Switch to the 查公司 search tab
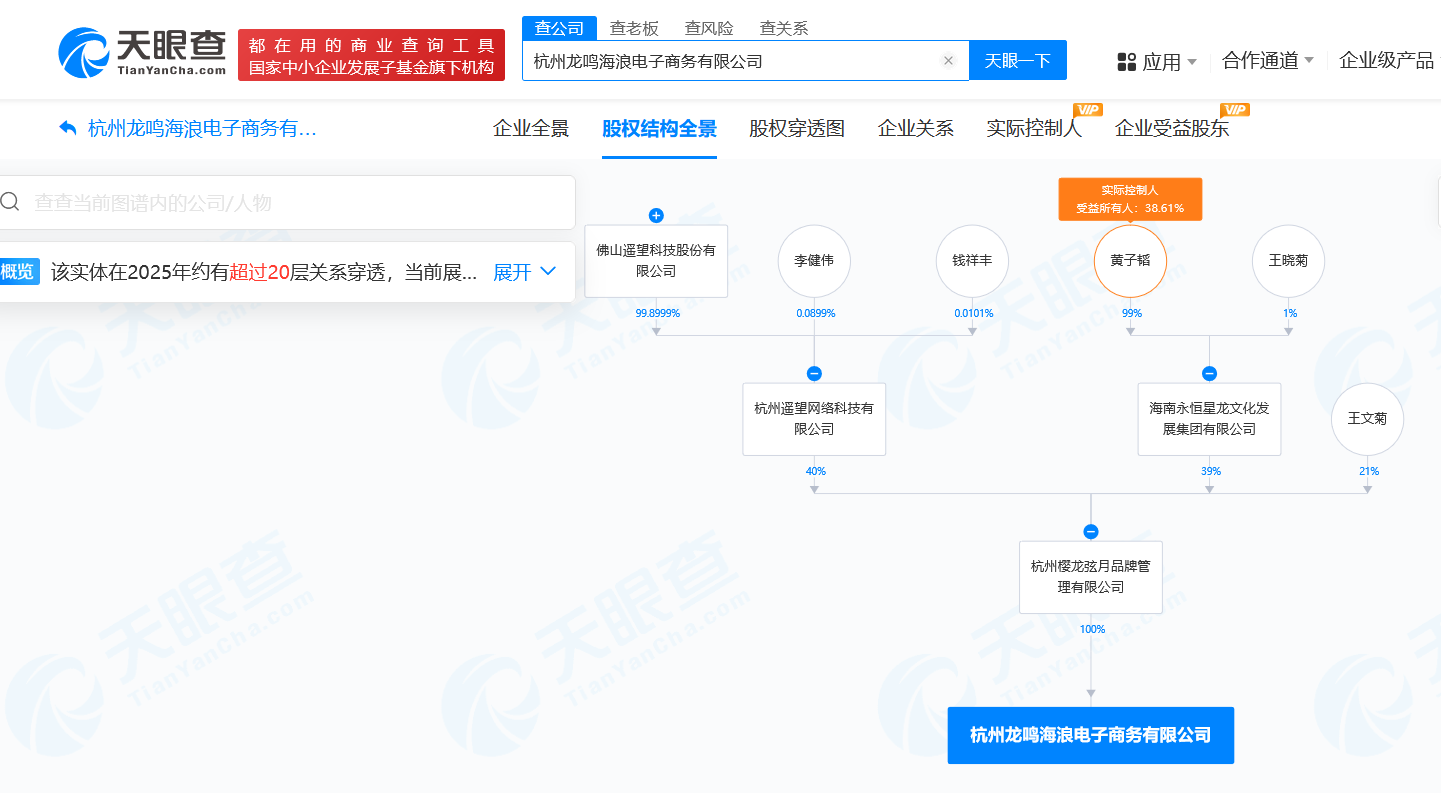The image size is (1441, 793). [x=559, y=28]
